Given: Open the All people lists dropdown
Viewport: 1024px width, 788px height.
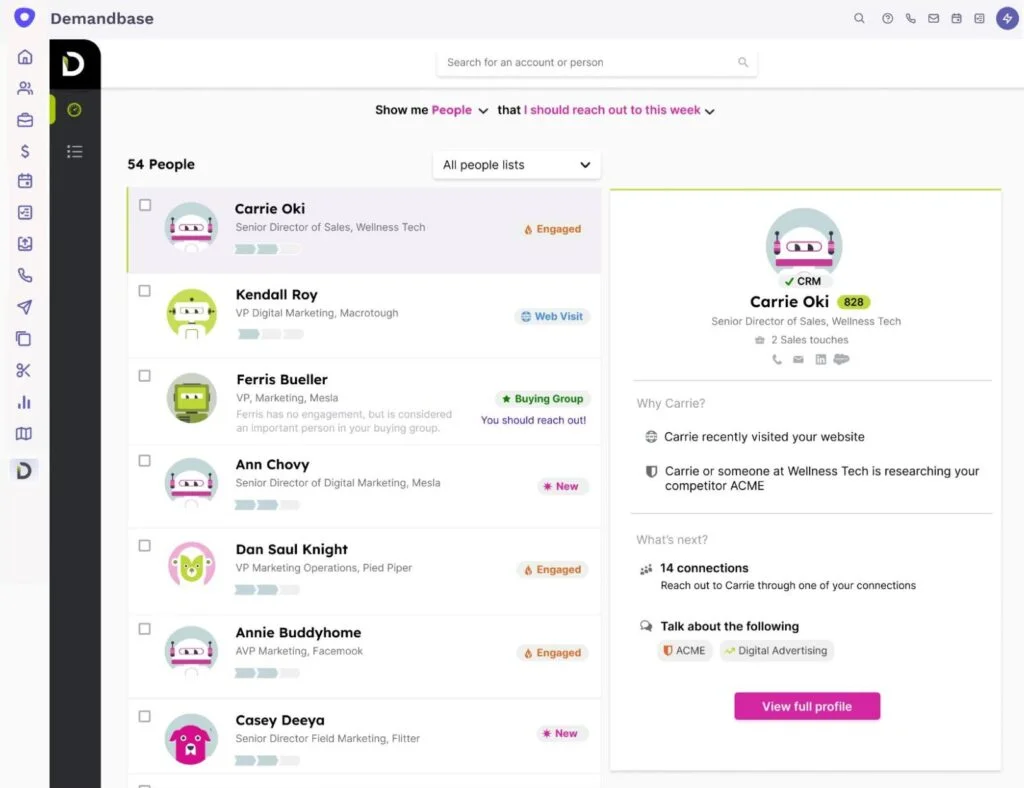Looking at the screenshot, I should [x=516, y=165].
